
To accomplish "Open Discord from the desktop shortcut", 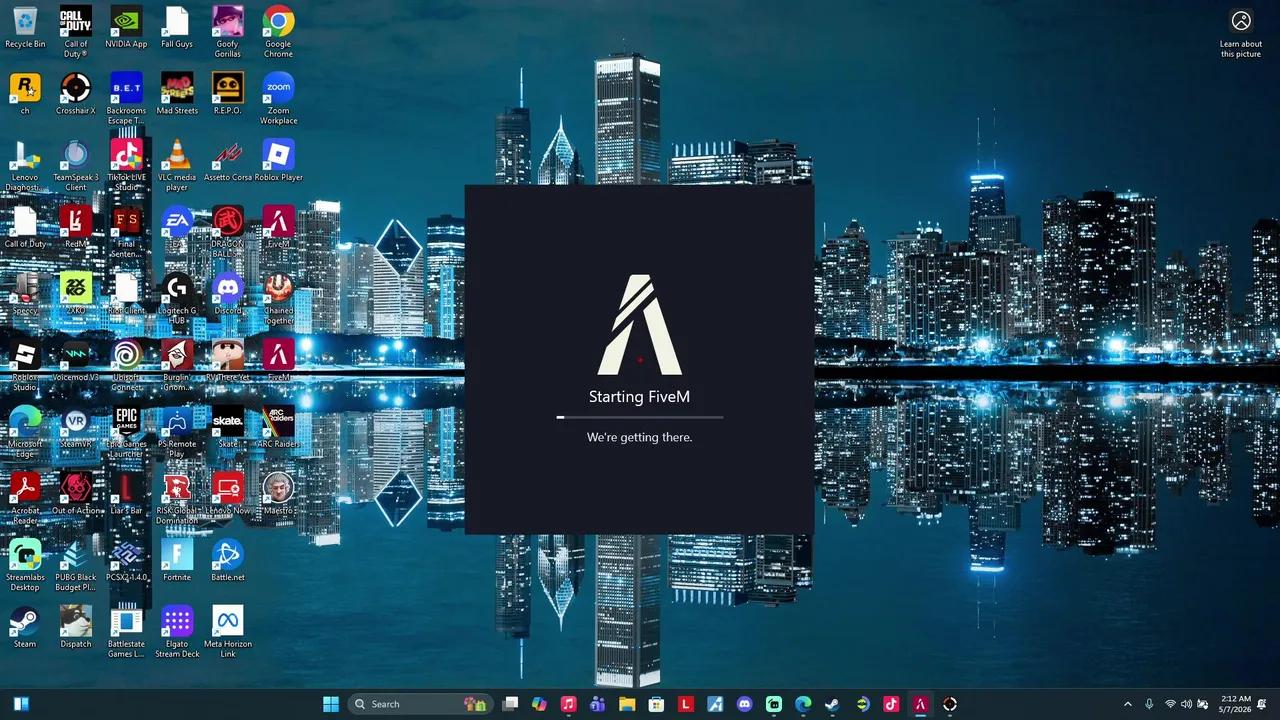I will coord(227,294).
